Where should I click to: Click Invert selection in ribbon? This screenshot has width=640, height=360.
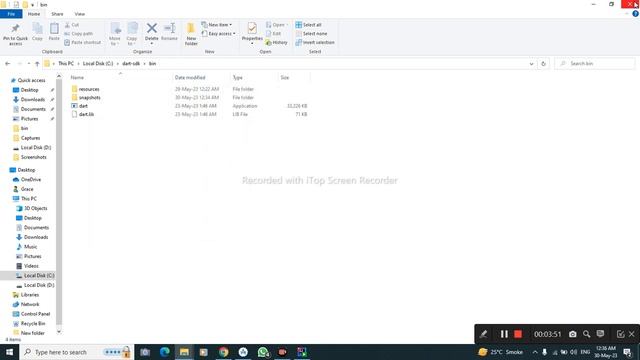click(315, 42)
